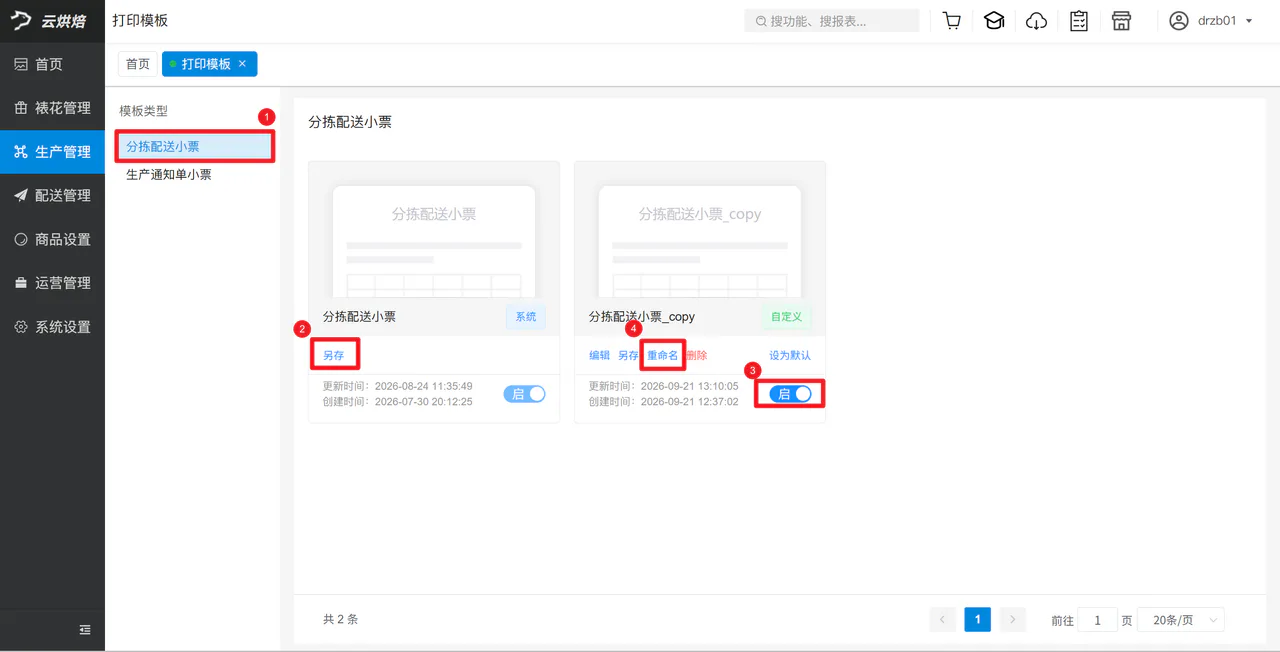
Task: Click the 裱花管理 icon in the sidebar
Action: 21,108
